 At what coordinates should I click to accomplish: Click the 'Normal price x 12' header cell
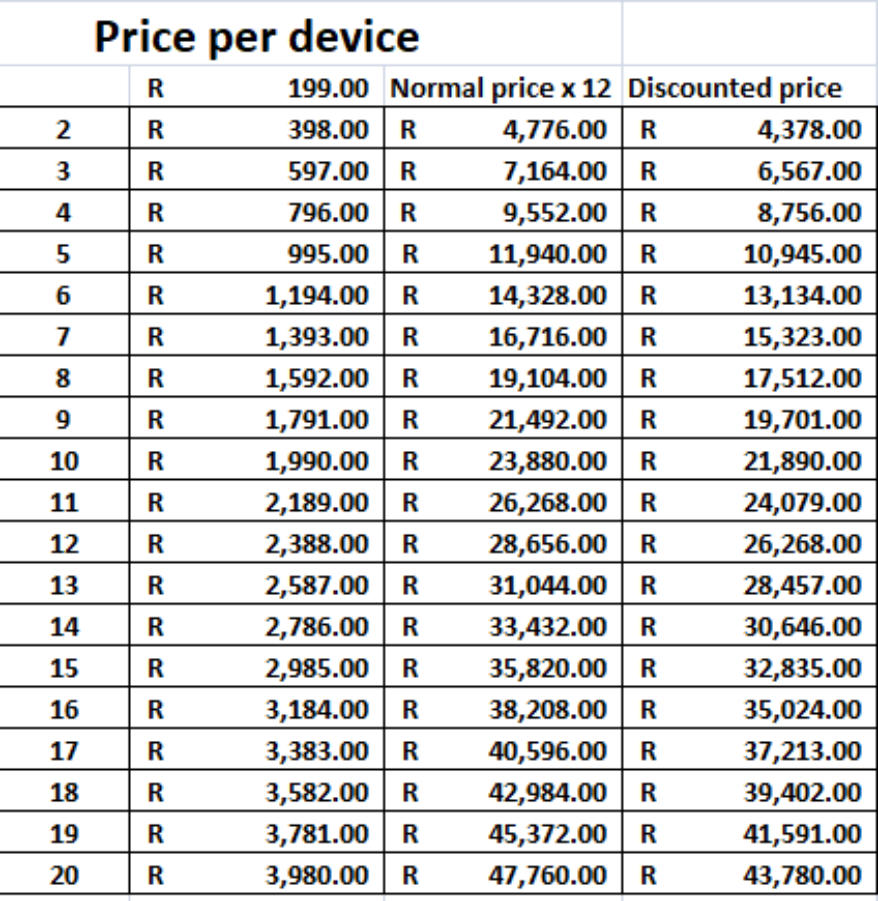point(503,86)
